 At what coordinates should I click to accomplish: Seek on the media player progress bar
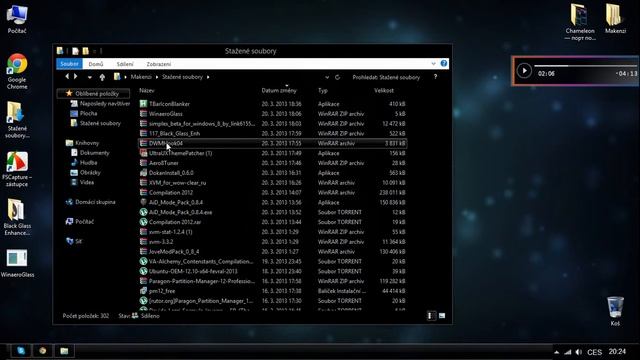tap(586, 65)
